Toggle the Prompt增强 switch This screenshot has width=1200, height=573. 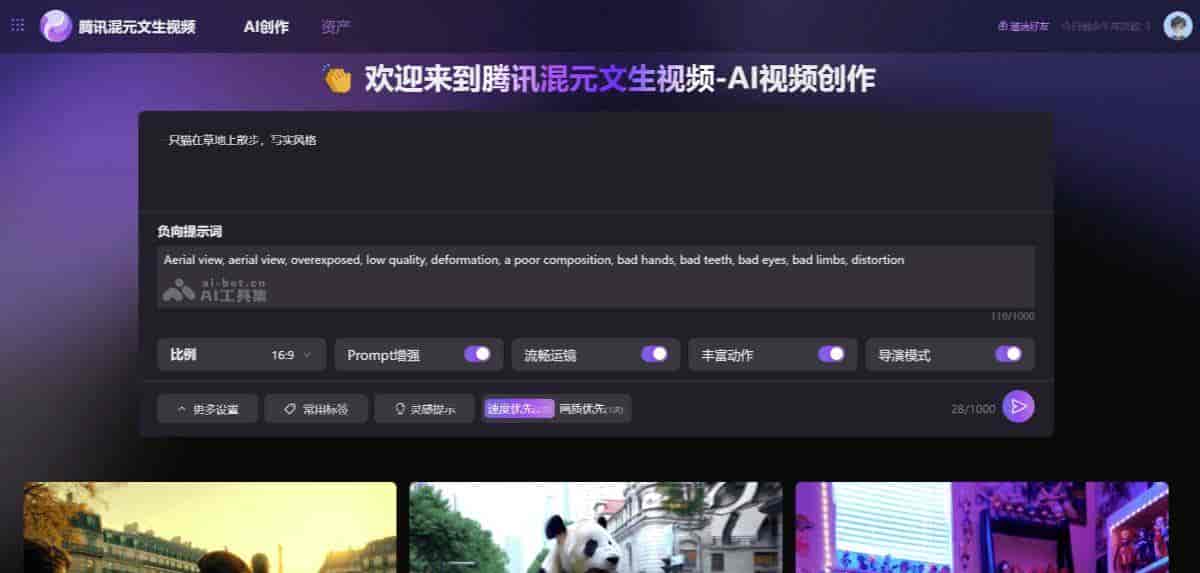(477, 354)
